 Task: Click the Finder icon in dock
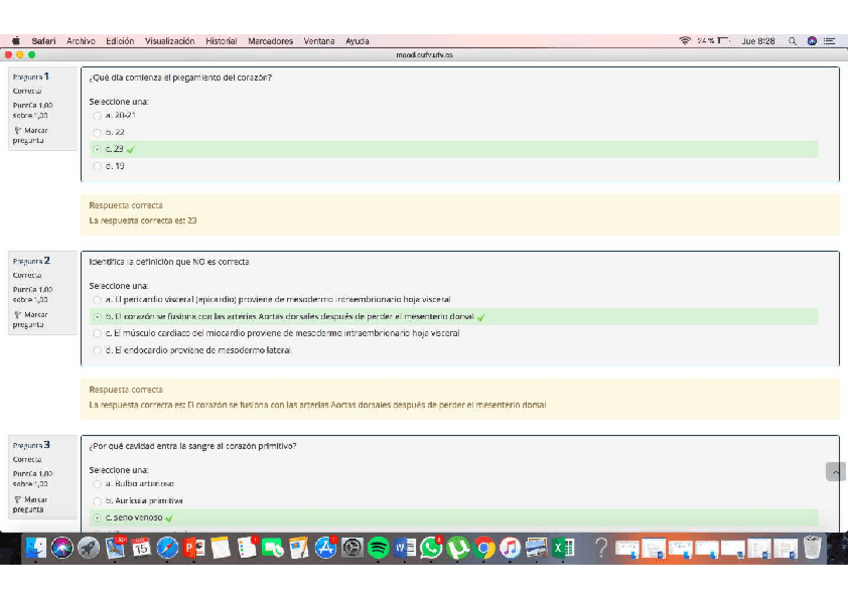(x=36, y=548)
